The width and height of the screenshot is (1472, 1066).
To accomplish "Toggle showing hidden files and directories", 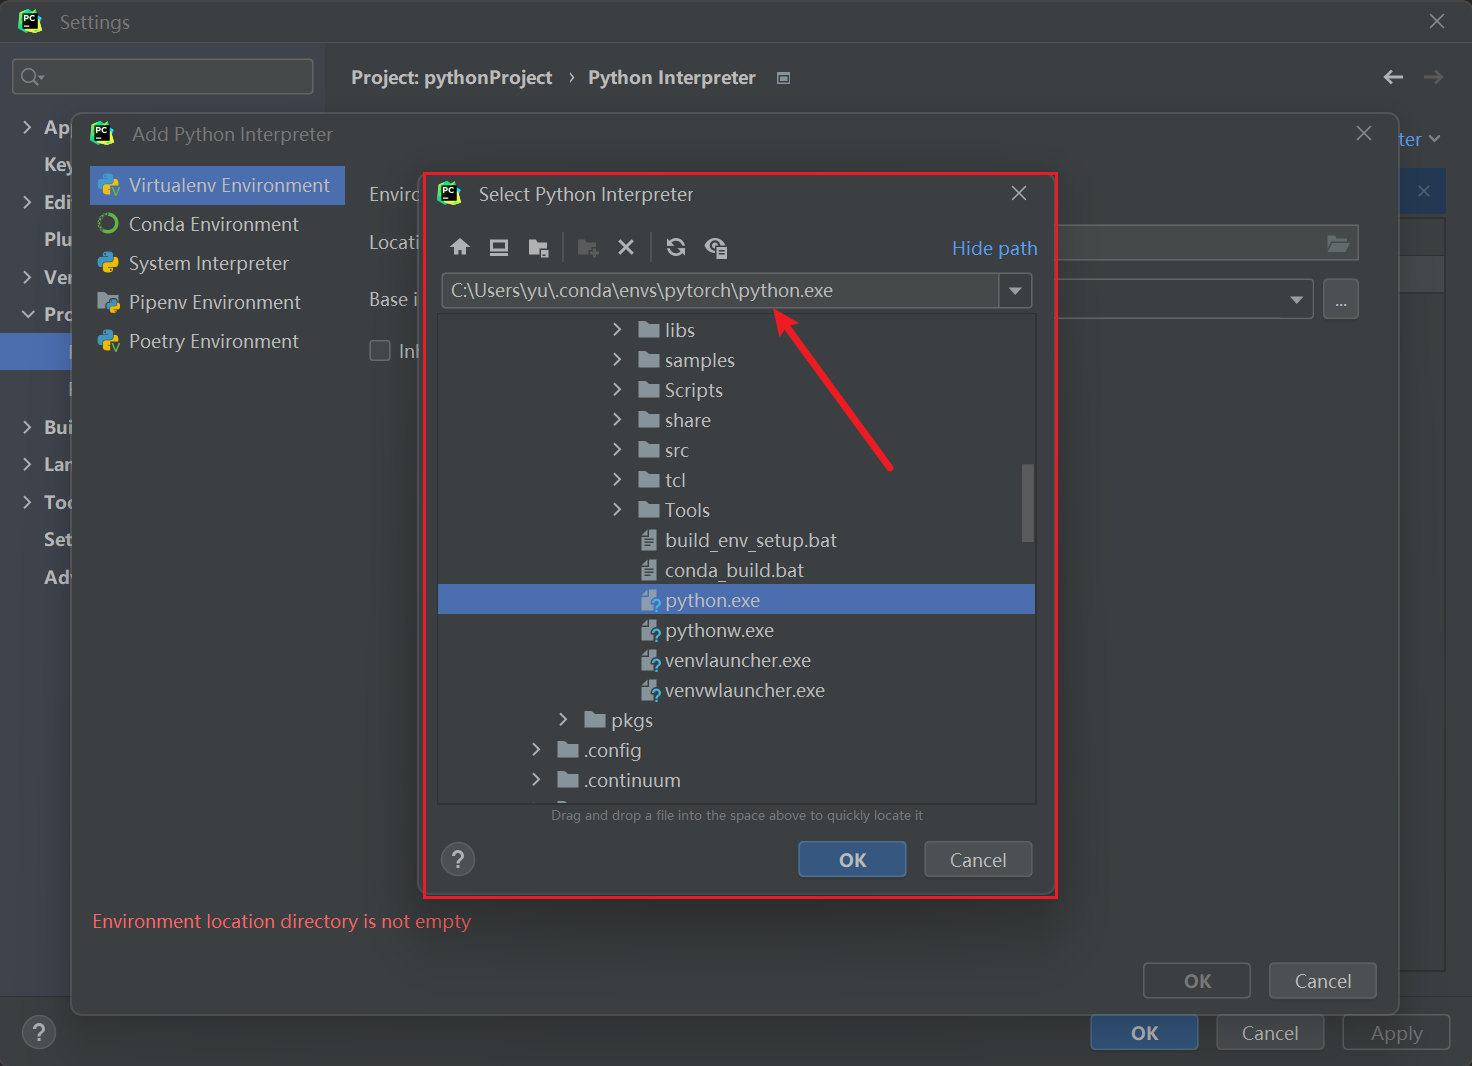I will point(716,247).
